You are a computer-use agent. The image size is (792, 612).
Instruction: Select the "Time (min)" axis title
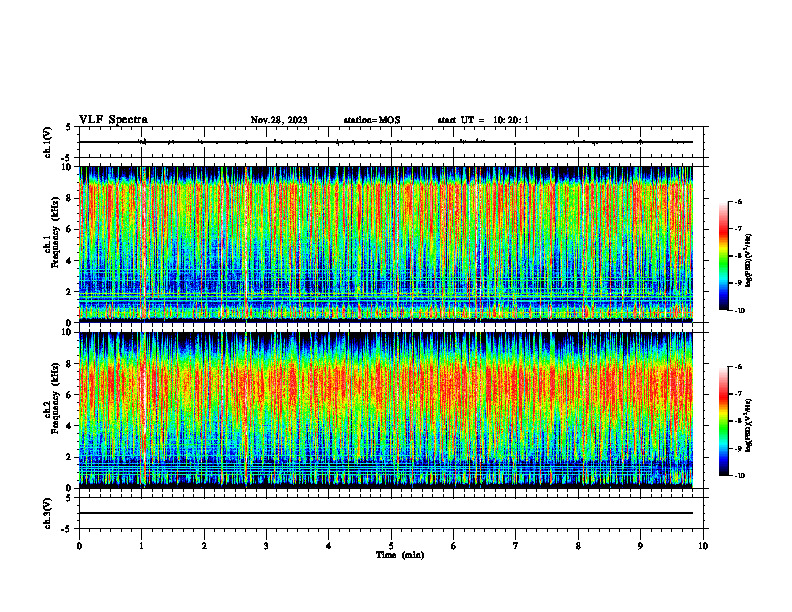(400, 555)
